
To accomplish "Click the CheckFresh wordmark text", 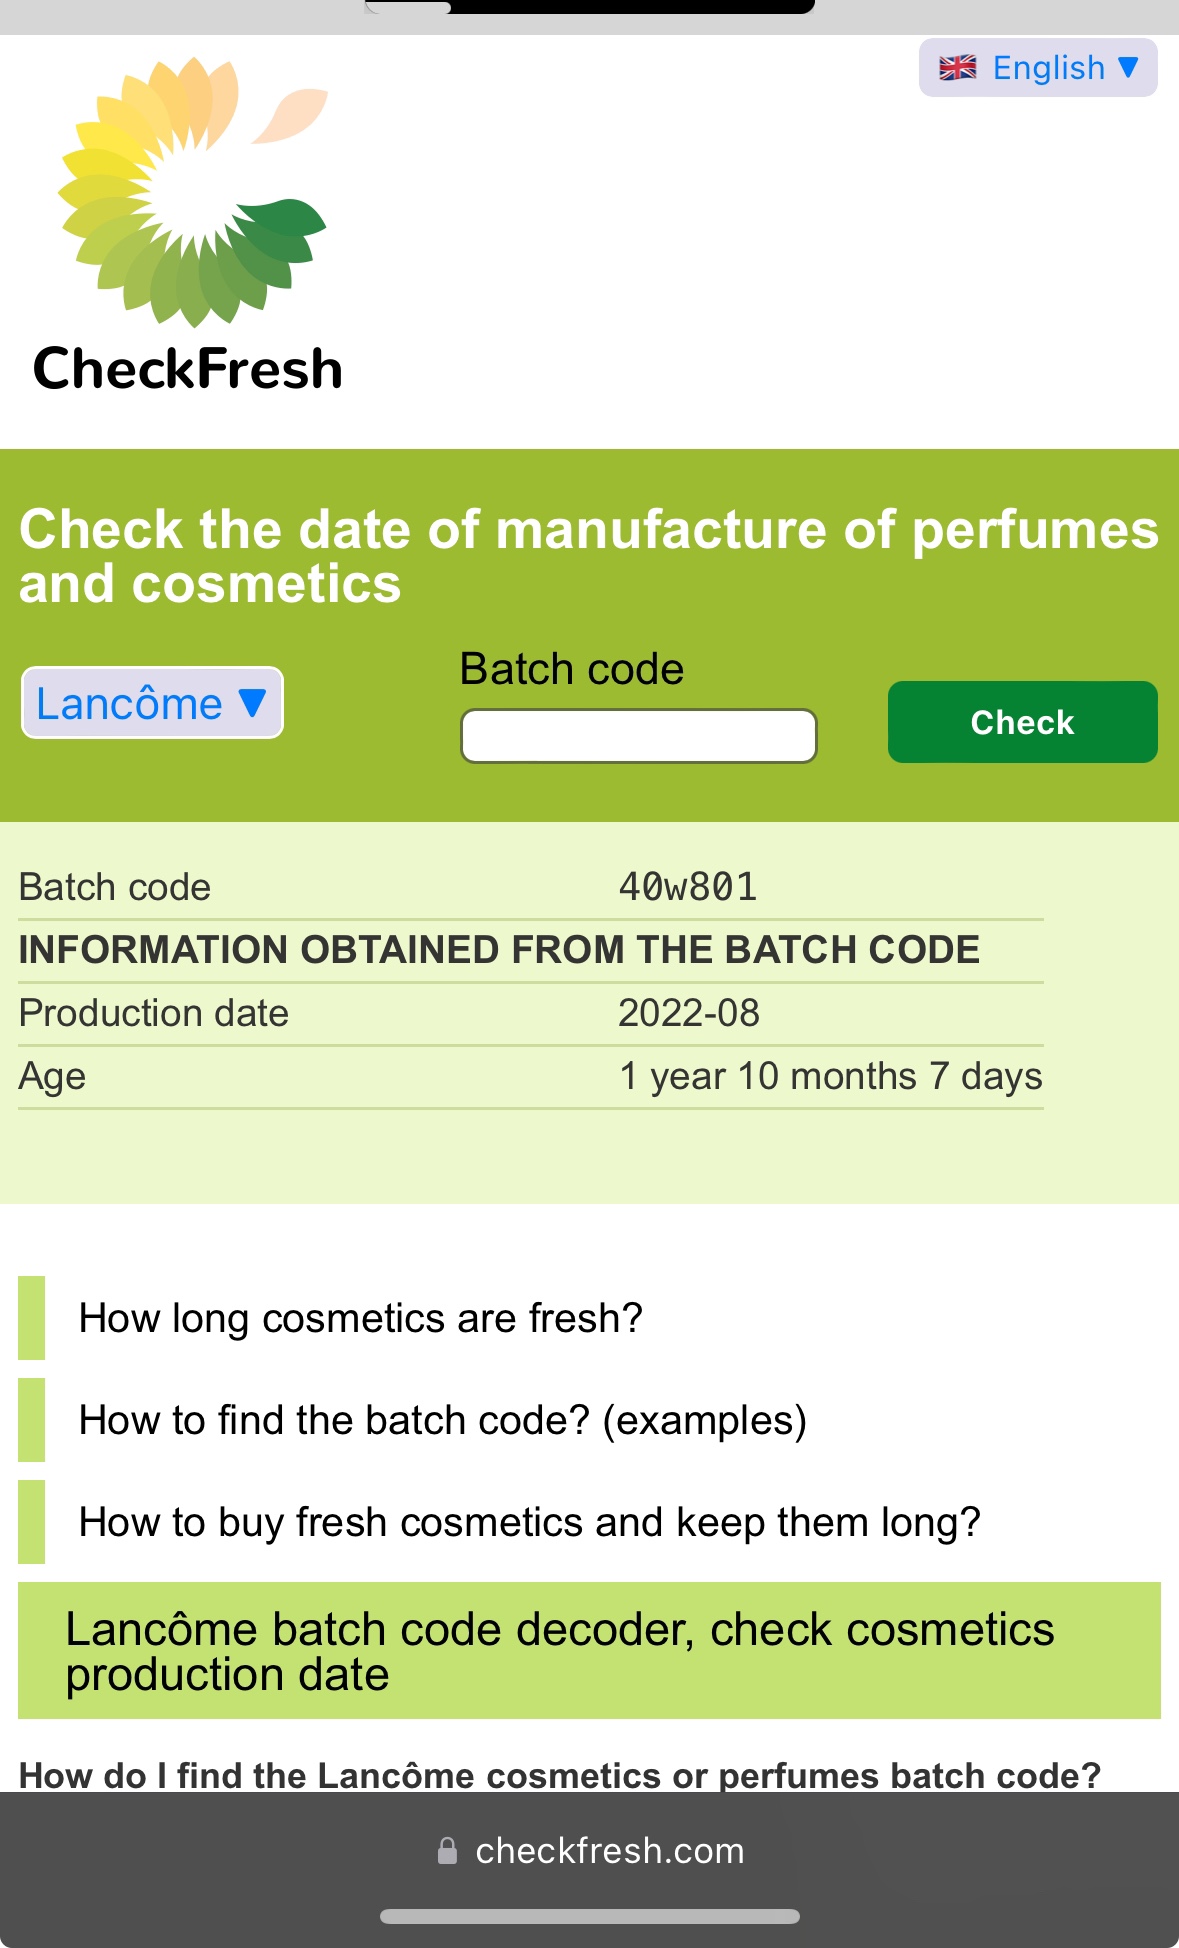I will (188, 368).
